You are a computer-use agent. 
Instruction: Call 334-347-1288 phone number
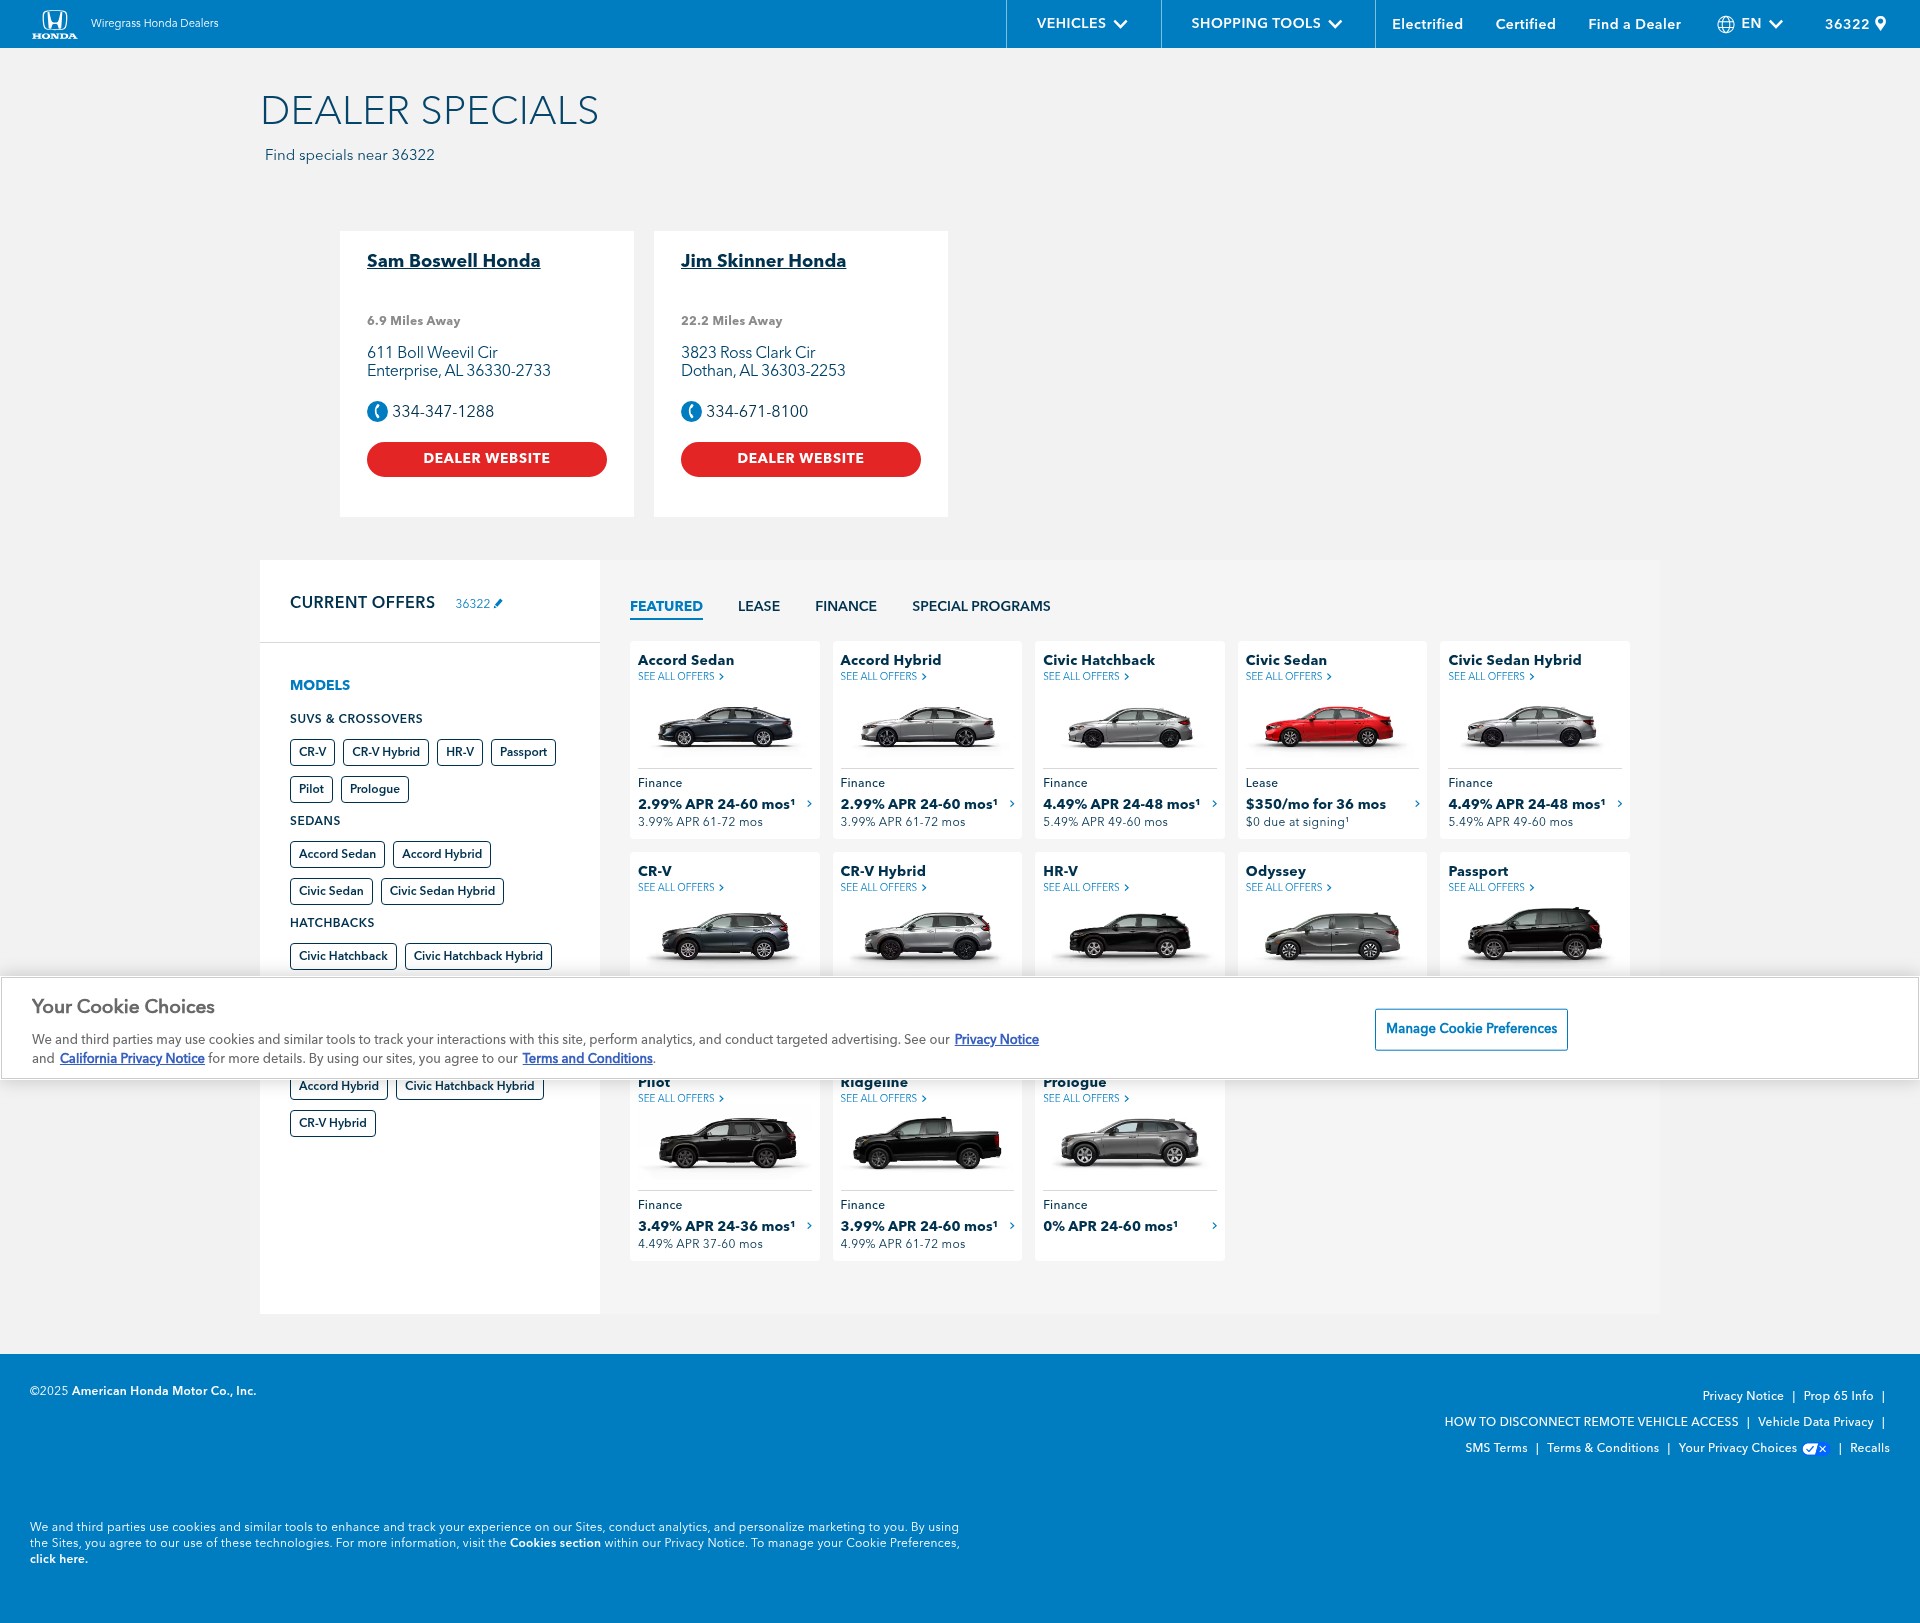[x=442, y=412]
